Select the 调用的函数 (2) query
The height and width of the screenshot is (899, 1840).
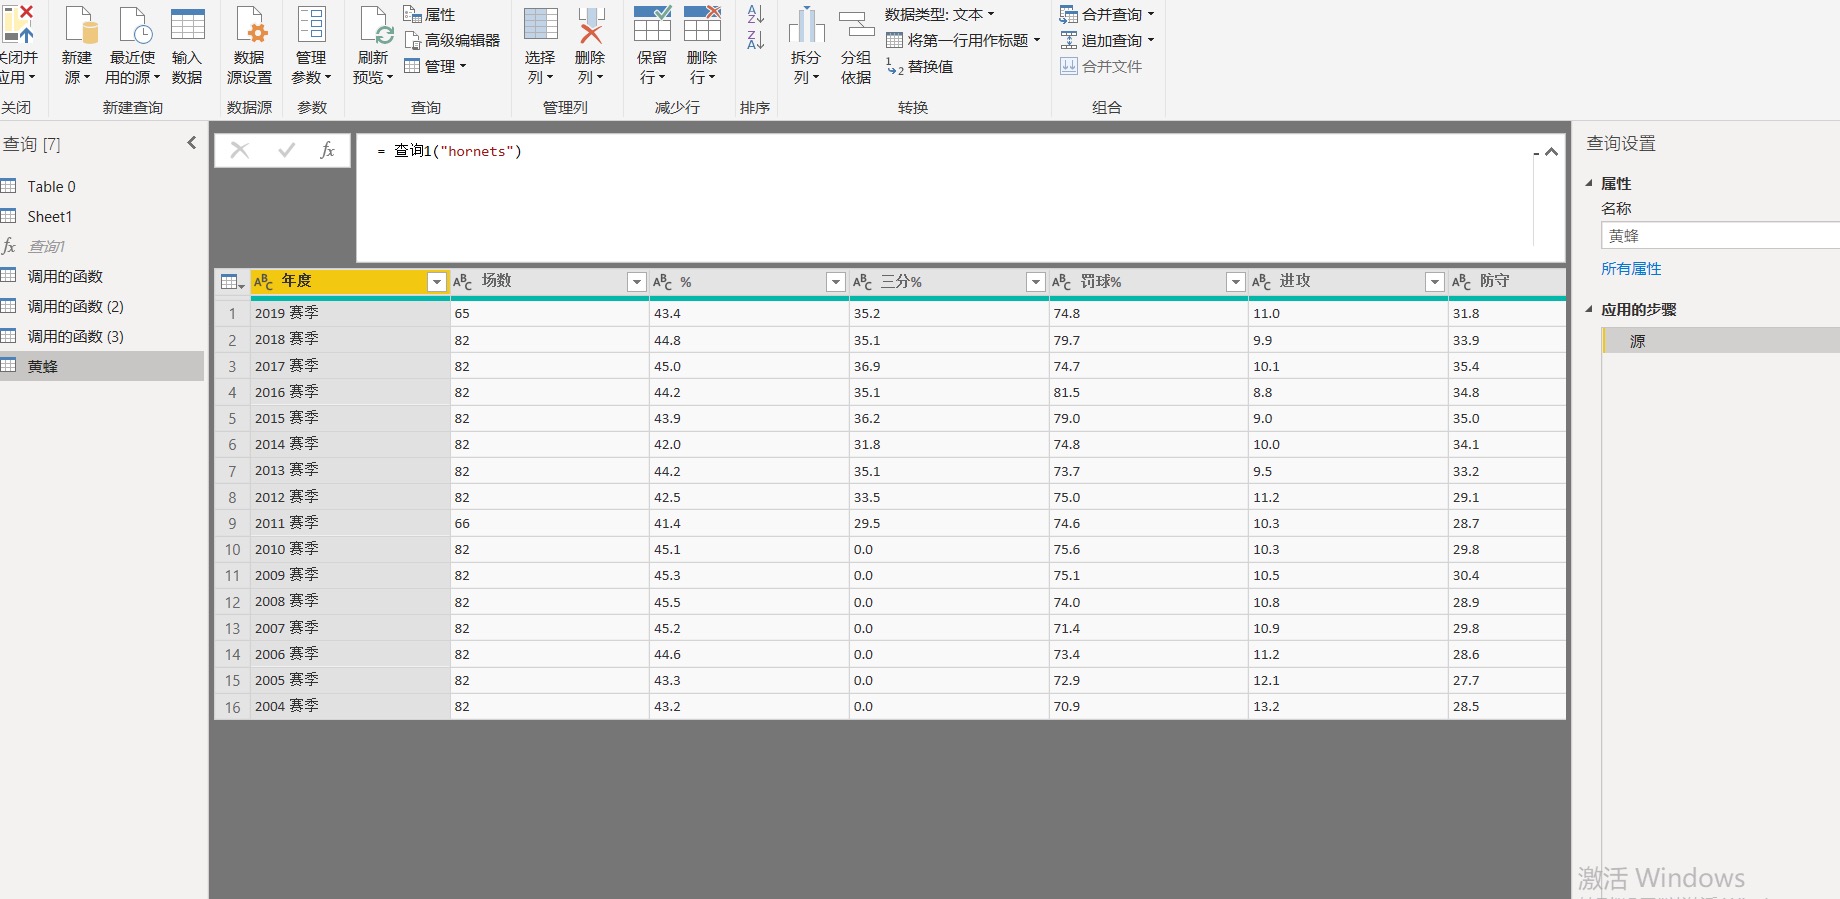pos(76,306)
